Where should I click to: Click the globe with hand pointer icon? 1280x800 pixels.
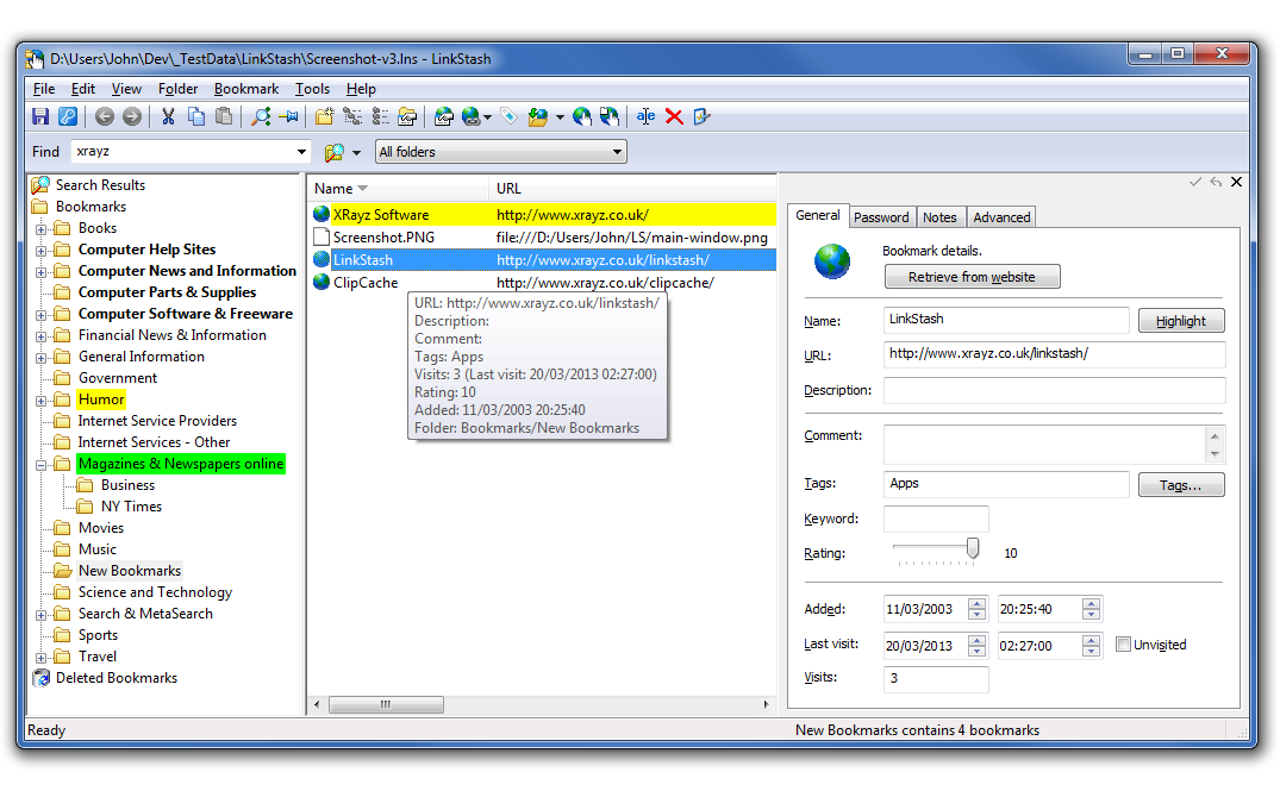coord(582,117)
